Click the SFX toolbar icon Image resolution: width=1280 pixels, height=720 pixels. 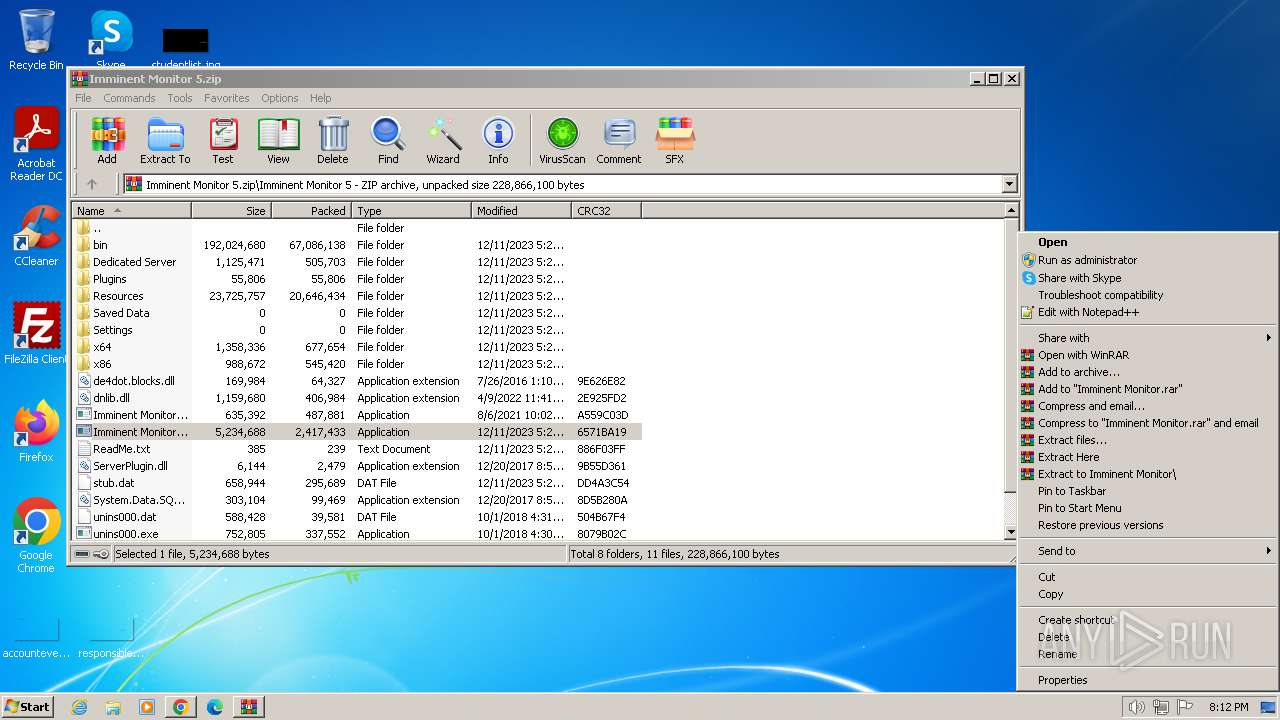[675, 141]
